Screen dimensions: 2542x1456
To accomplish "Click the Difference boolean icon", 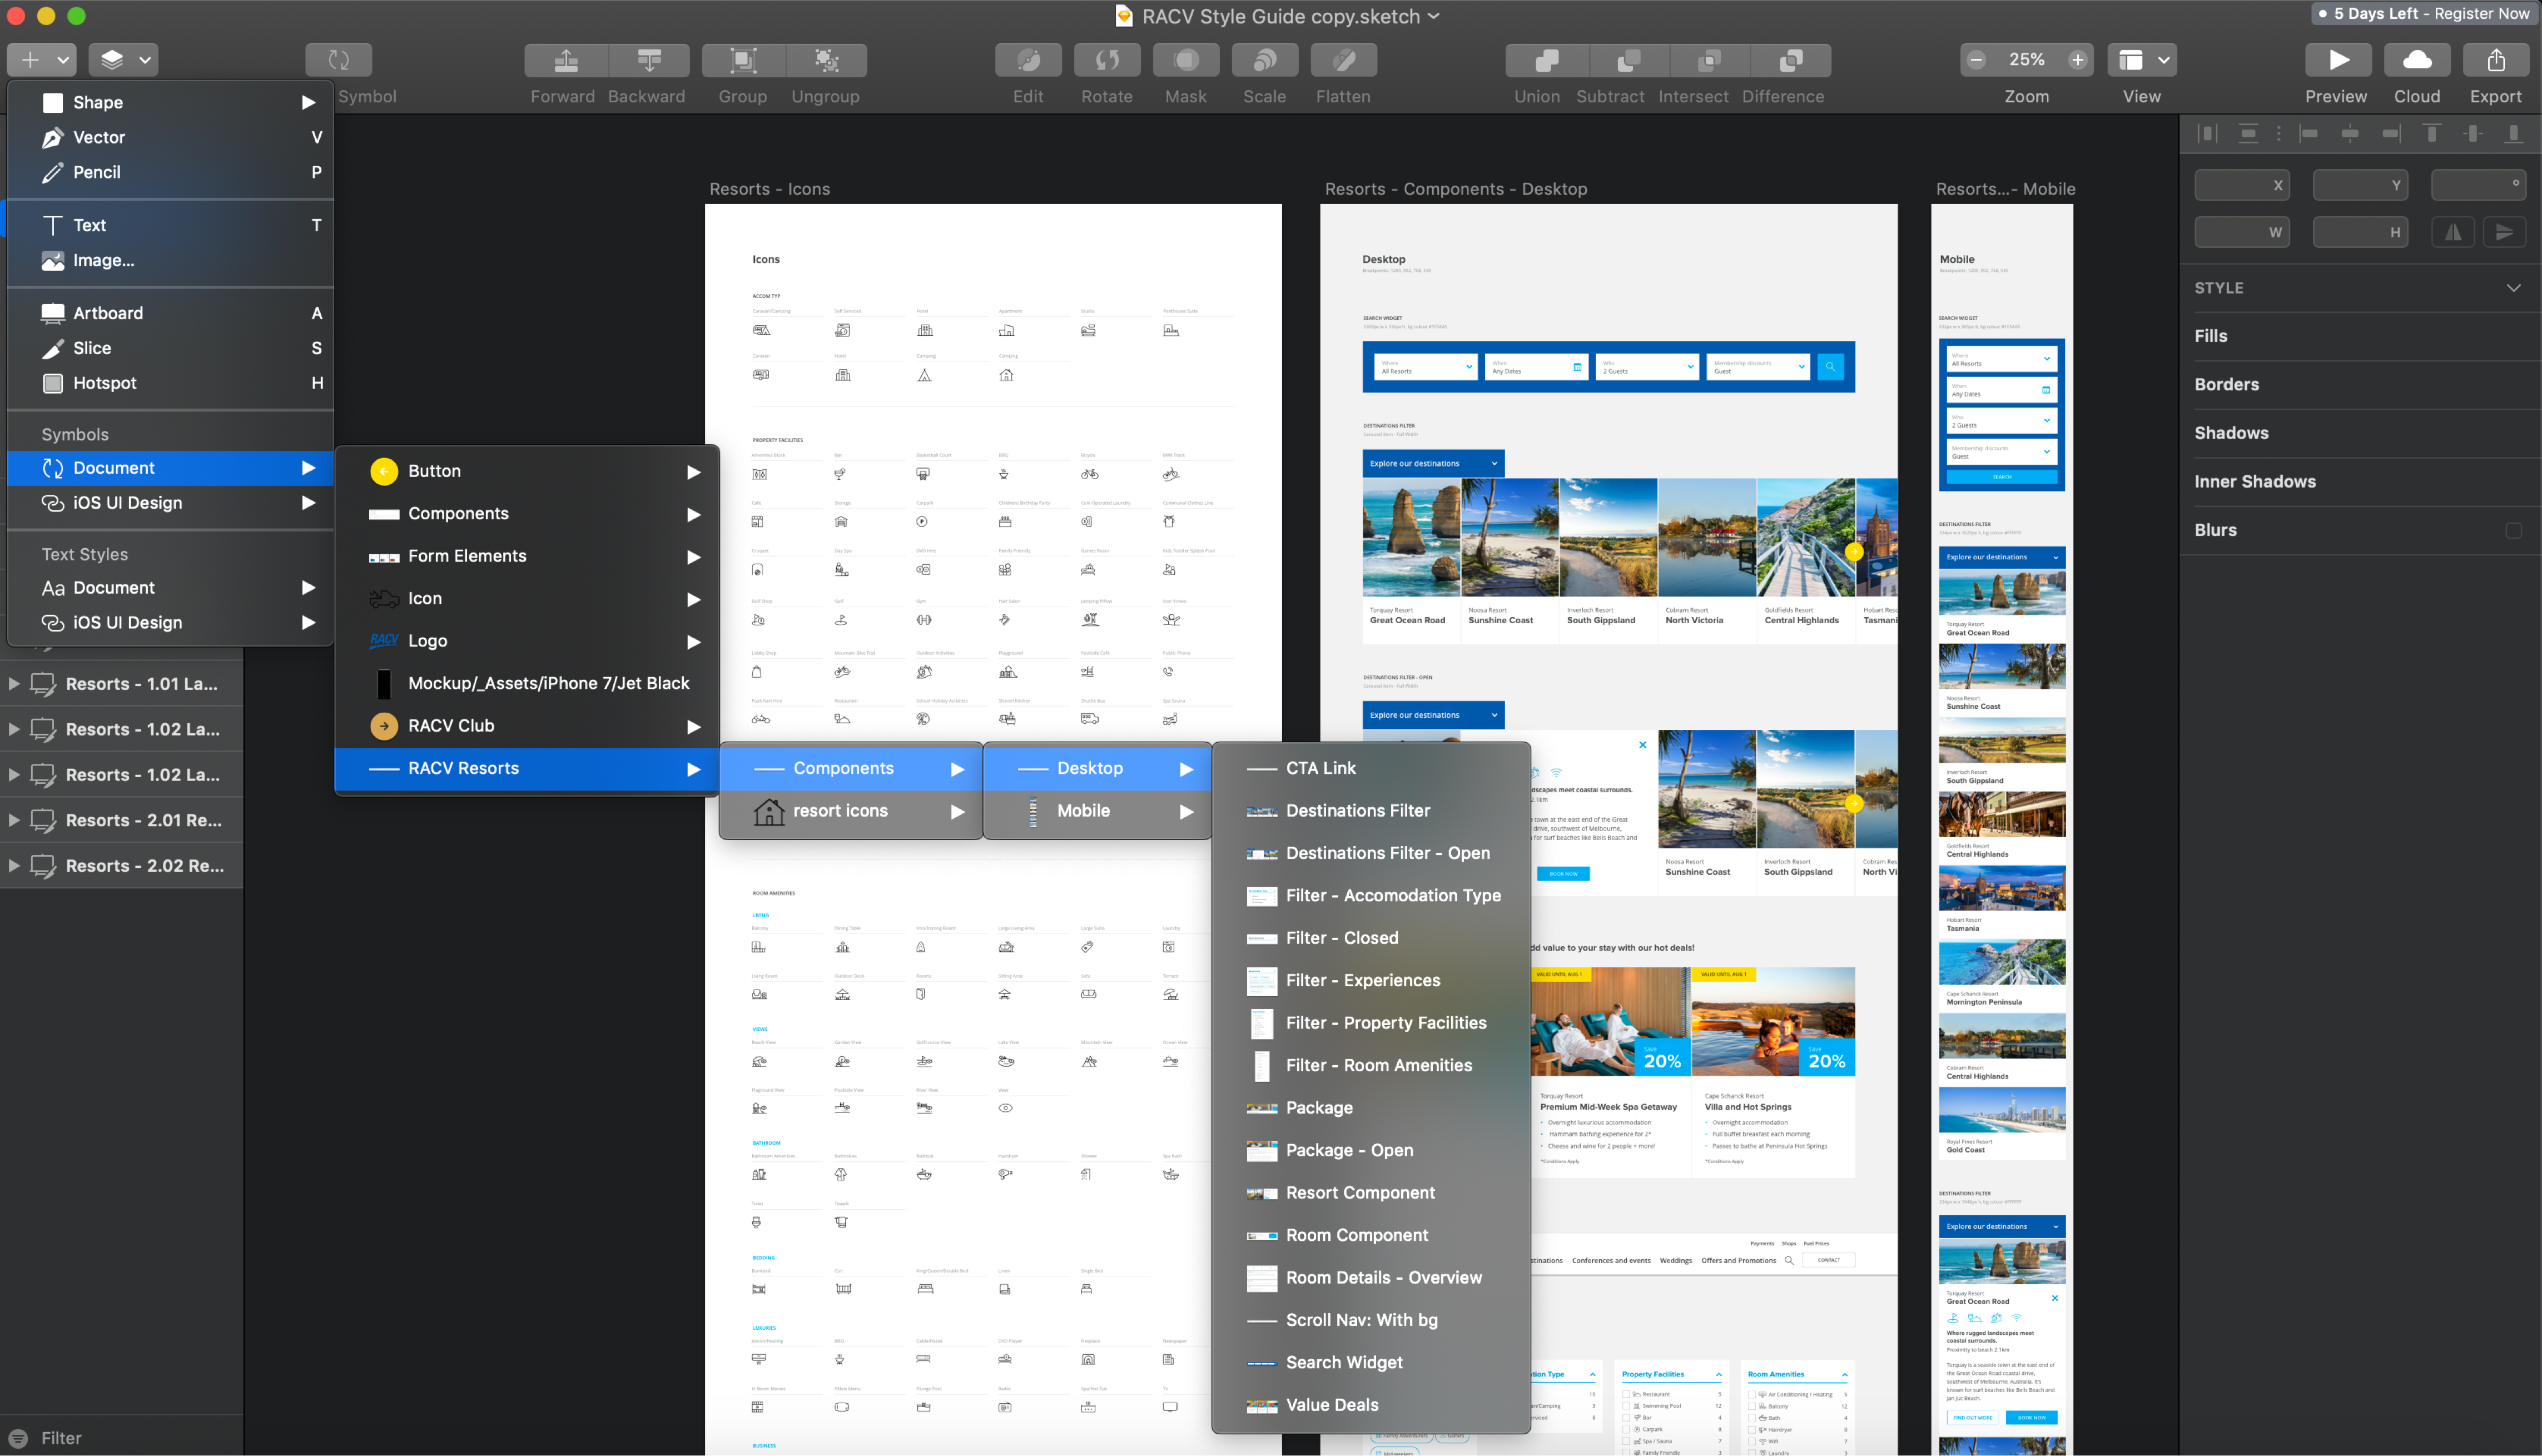I will [1791, 60].
